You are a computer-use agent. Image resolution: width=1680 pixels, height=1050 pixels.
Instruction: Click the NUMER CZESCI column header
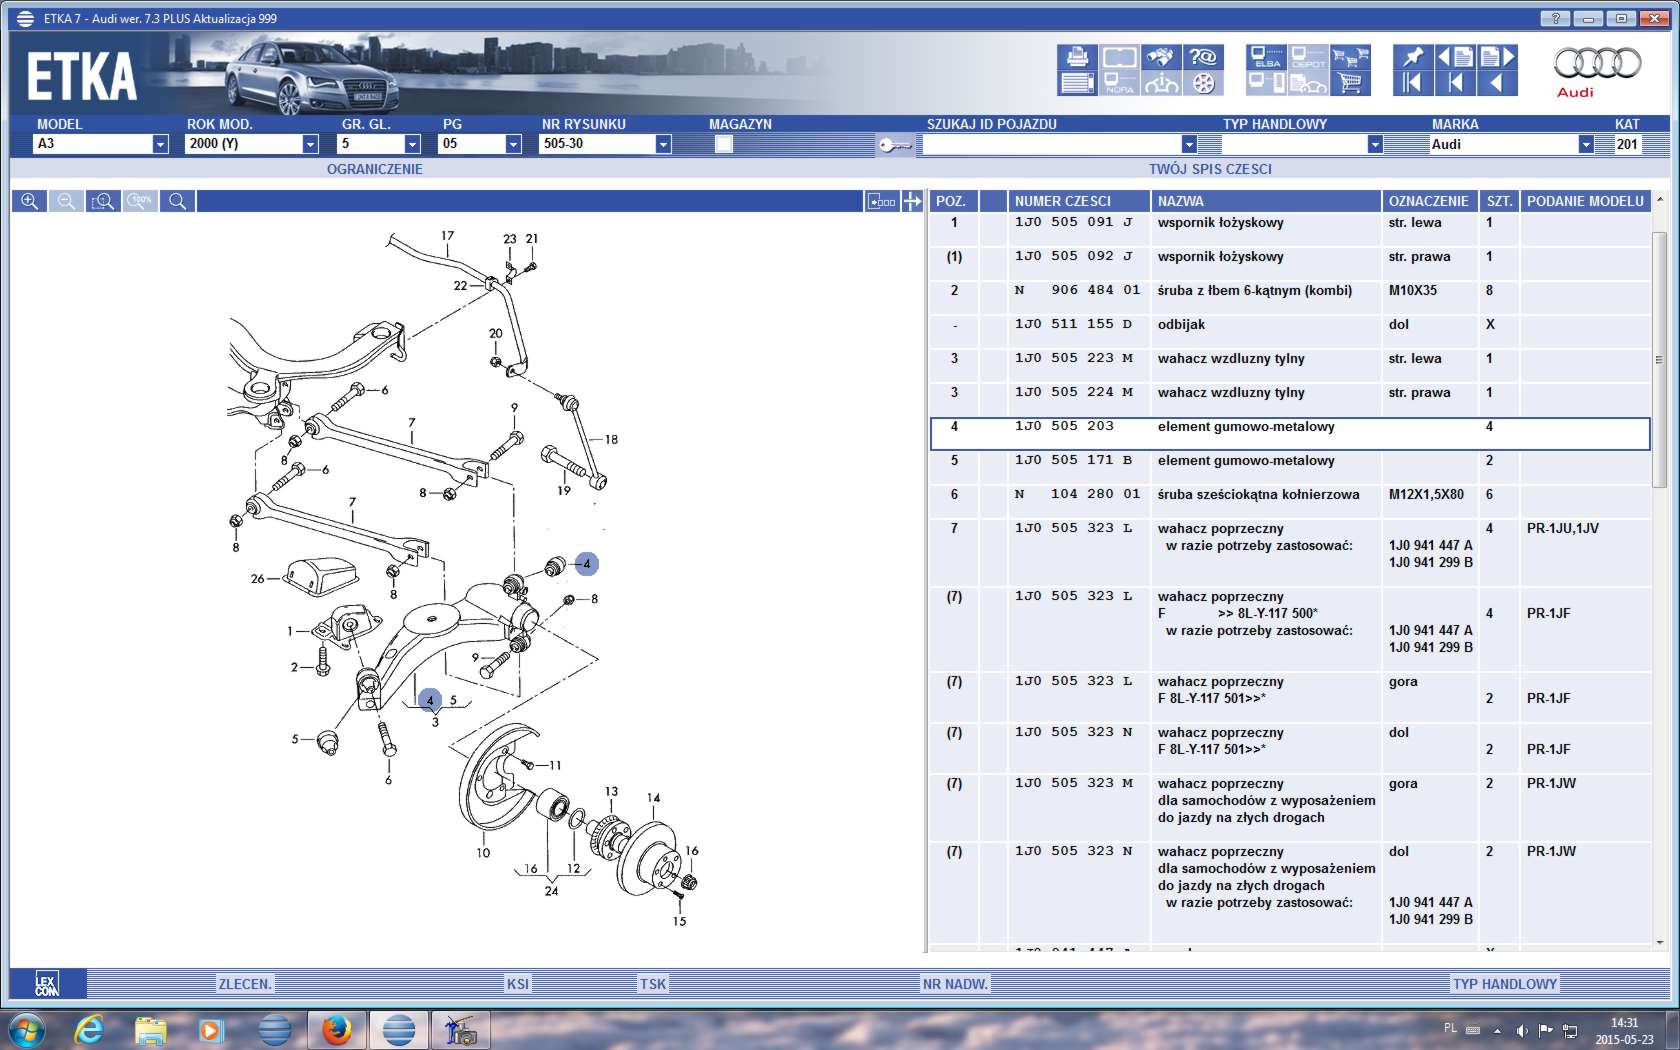(x=1078, y=201)
